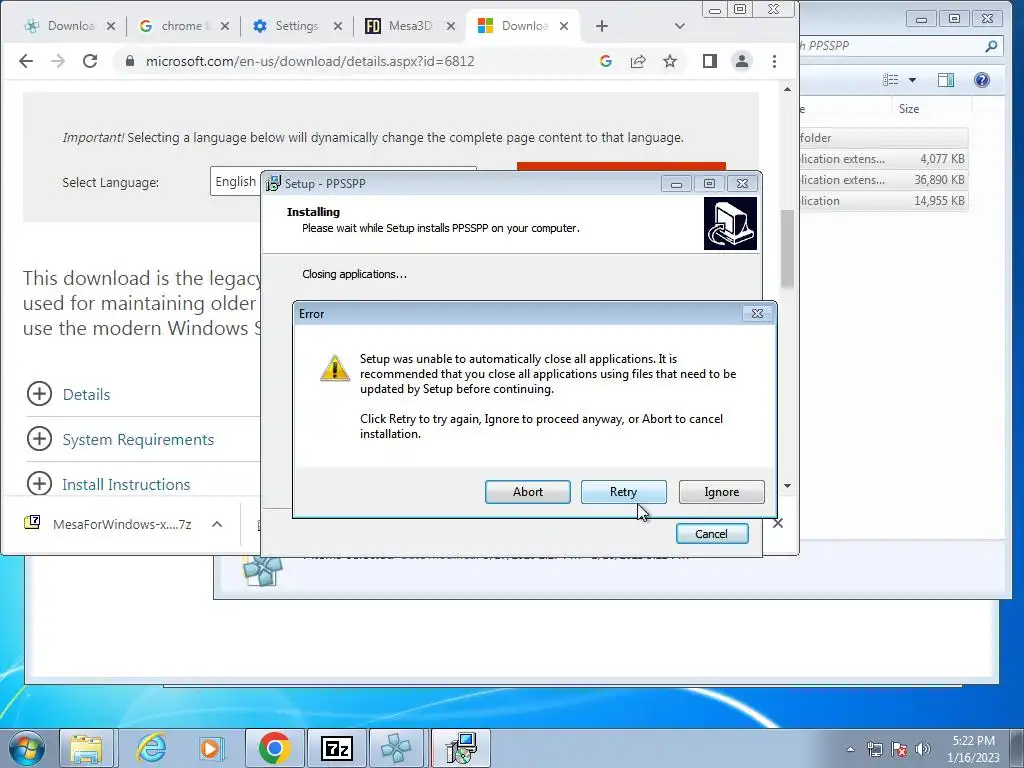Switch to Setup installer taskbar icon
This screenshot has width=1024, height=768.
tap(461, 748)
